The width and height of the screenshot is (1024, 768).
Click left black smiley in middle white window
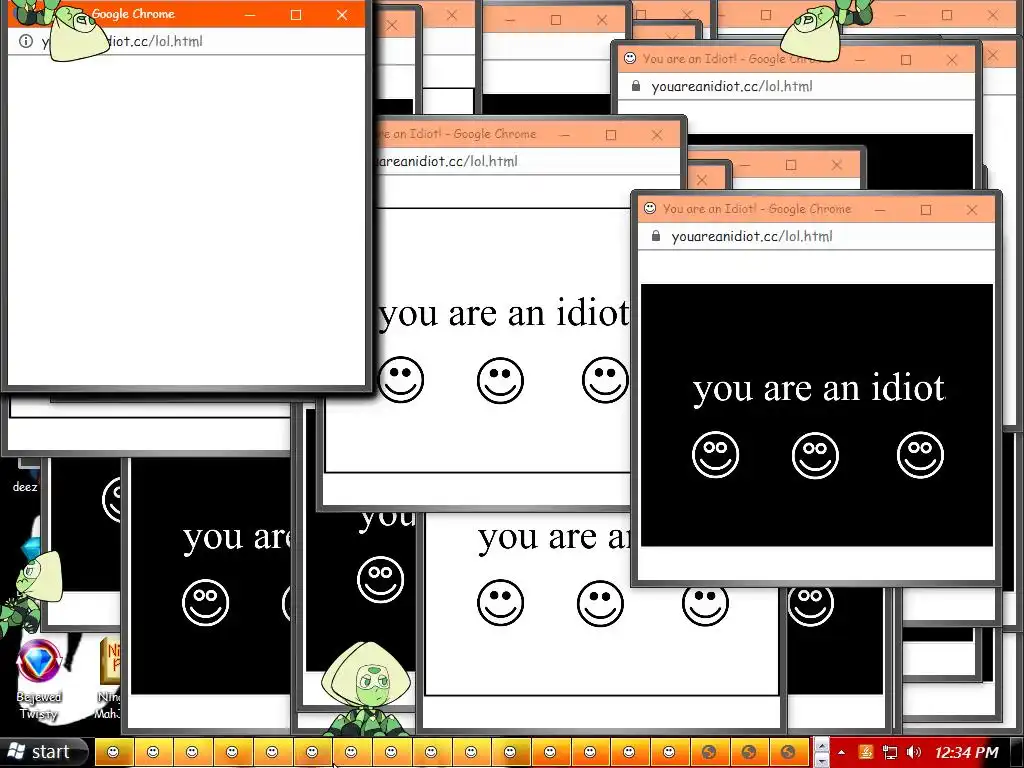tap(401, 379)
